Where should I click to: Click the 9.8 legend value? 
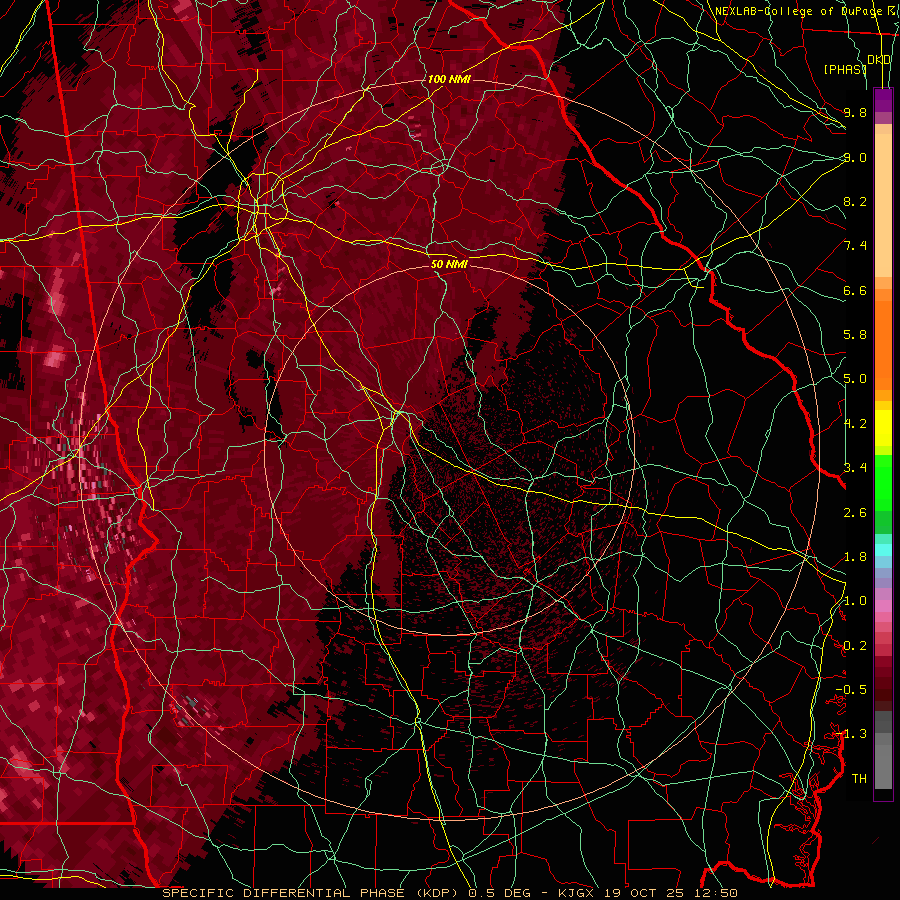click(x=855, y=112)
